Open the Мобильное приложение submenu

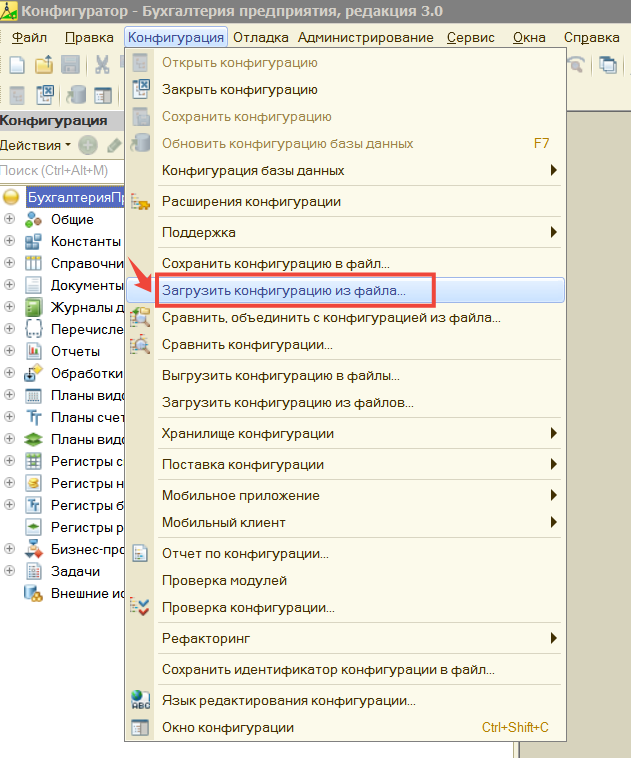(x=345, y=496)
